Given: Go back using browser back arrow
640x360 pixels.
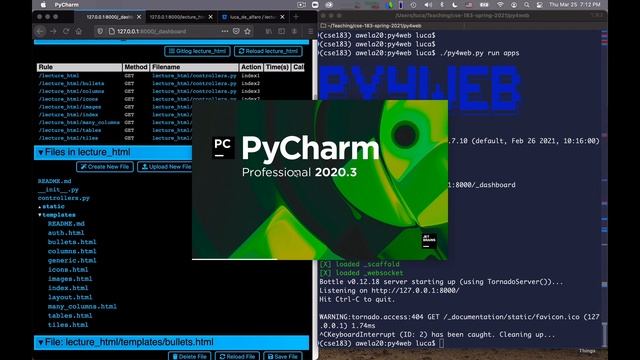Looking at the screenshot, I should 40,31.
